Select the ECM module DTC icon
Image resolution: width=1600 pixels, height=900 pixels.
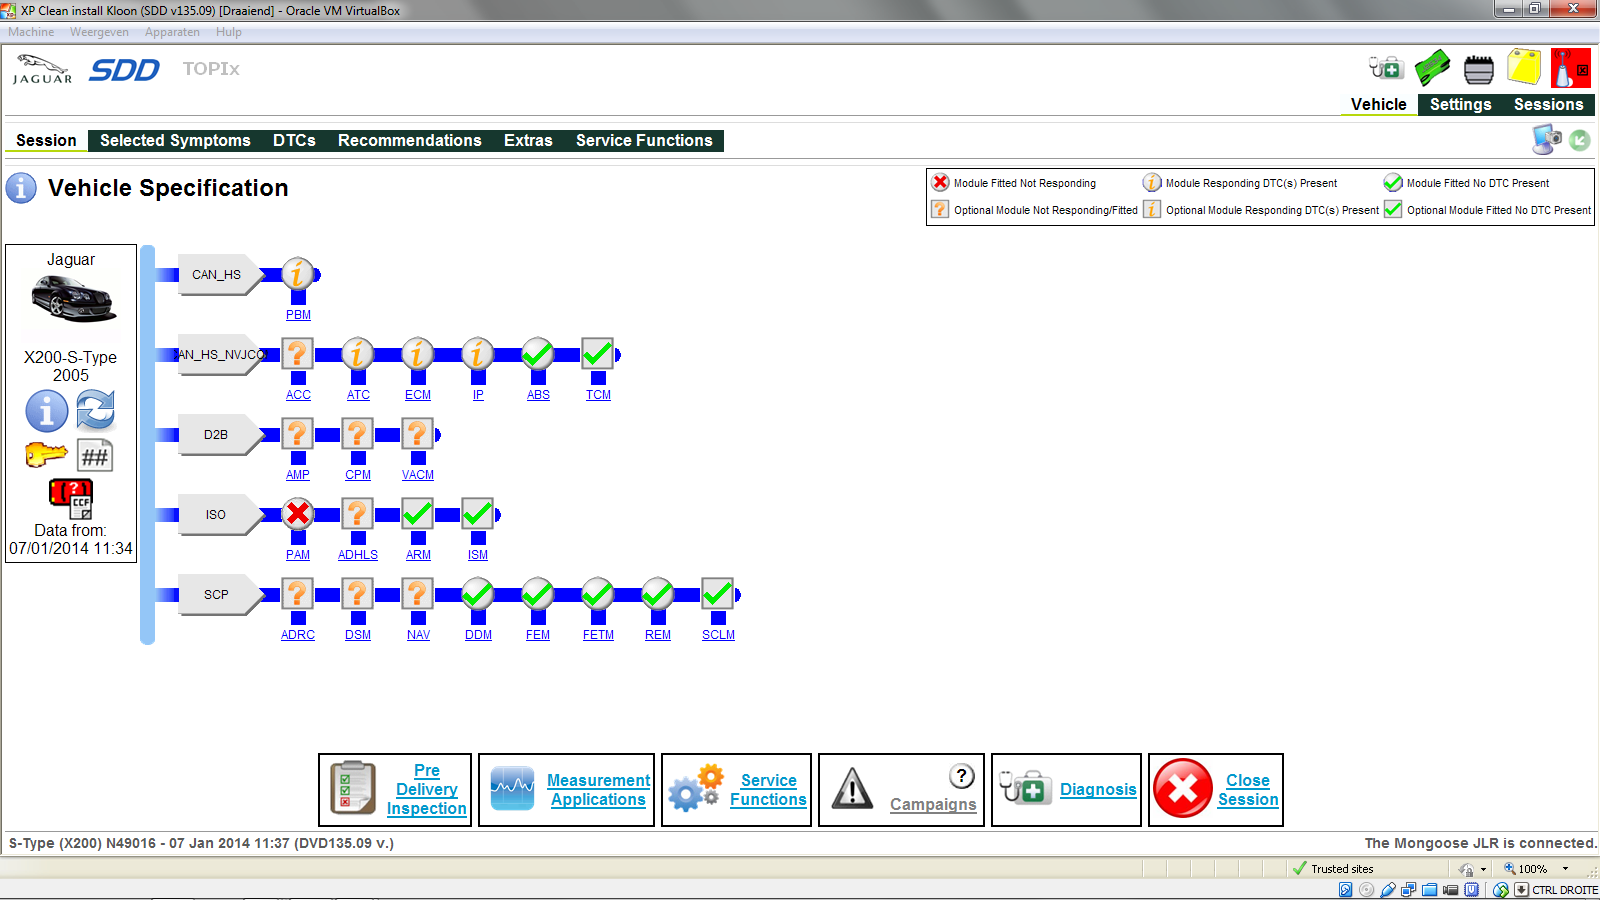point(418,354)
